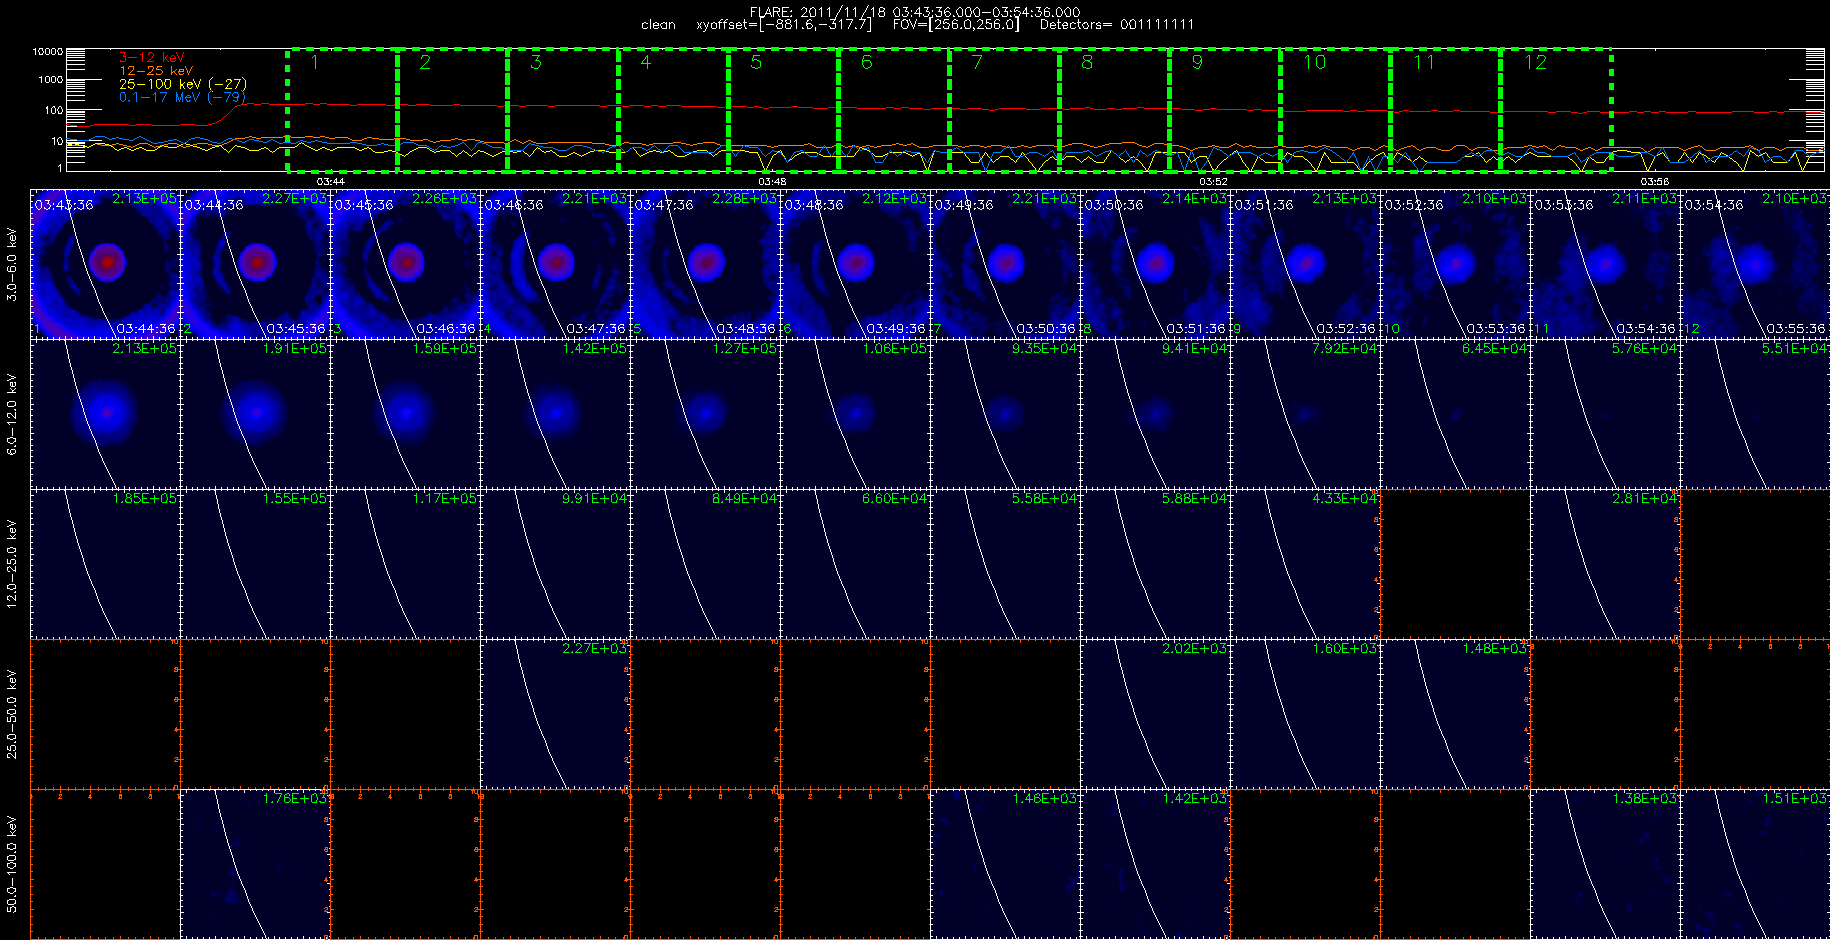Viewport: 1830px width, 940px height.
Task: Click the 12.0-25.0 keV row label
Action: pos(12,564)
